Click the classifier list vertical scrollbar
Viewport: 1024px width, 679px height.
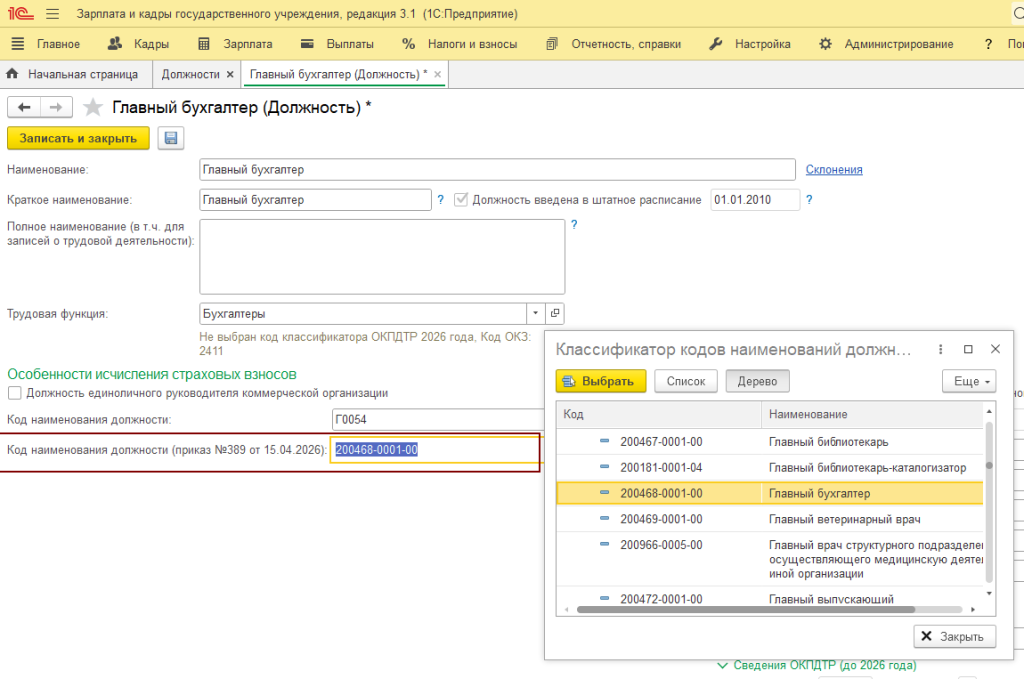[989, 503]
